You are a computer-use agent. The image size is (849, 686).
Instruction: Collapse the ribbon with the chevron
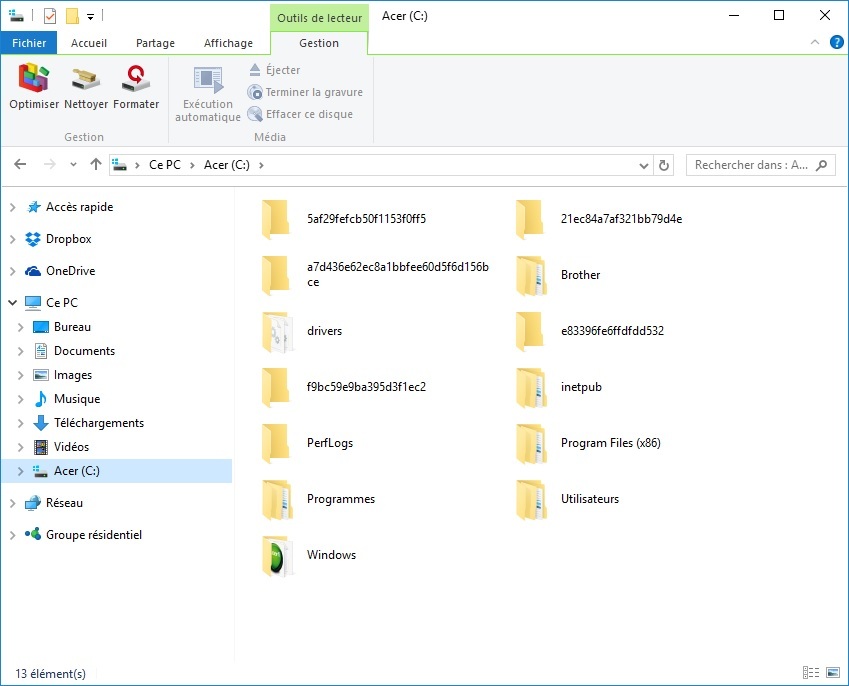click(815, 42)
